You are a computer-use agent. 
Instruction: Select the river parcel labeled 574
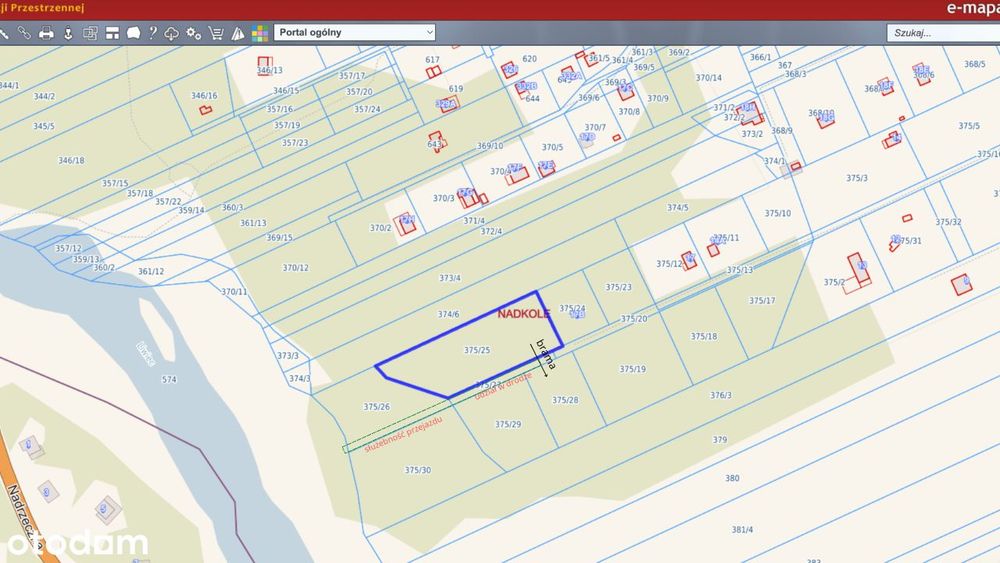pyautogui.click(x=169, y=379)
